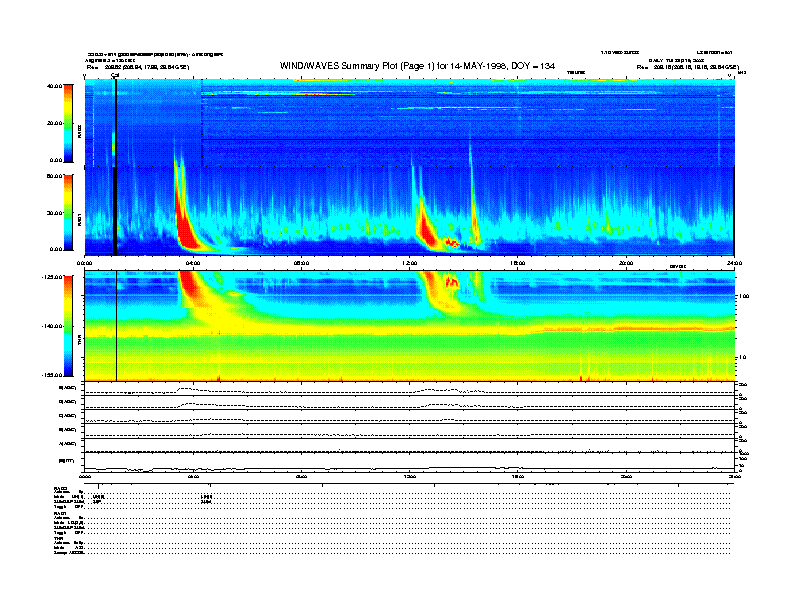The height and width of the screenshot is (612, 792).
Task: Click the DOY = 134 text
Action: point(533,66)
